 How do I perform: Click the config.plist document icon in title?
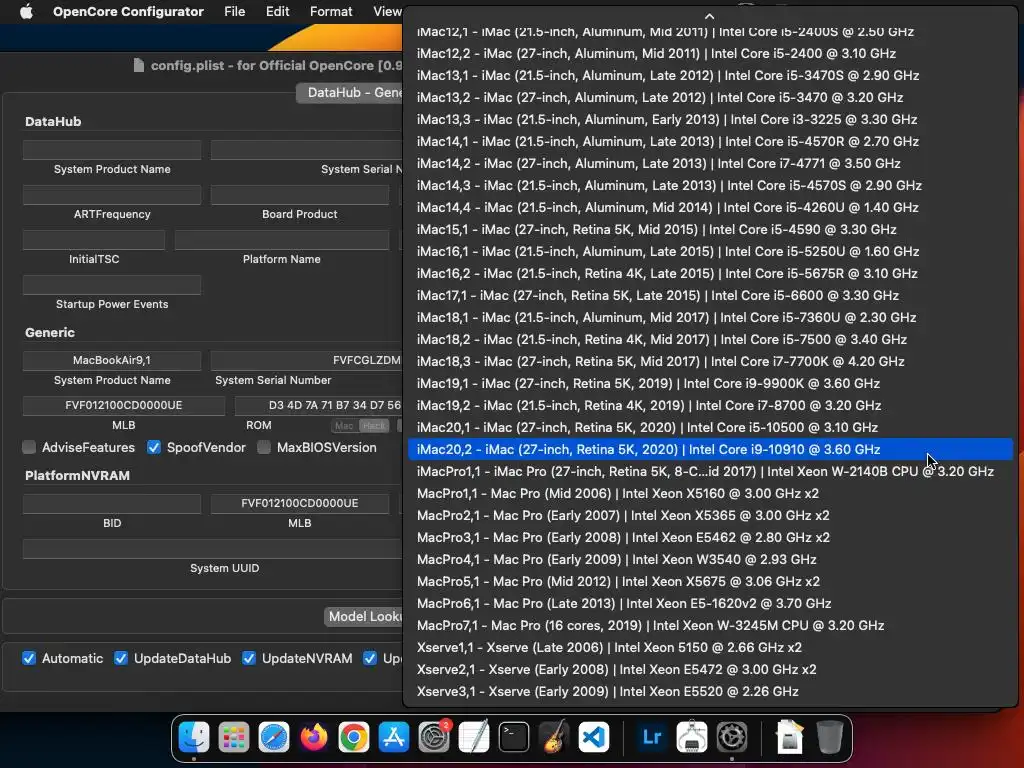point(138,65)
